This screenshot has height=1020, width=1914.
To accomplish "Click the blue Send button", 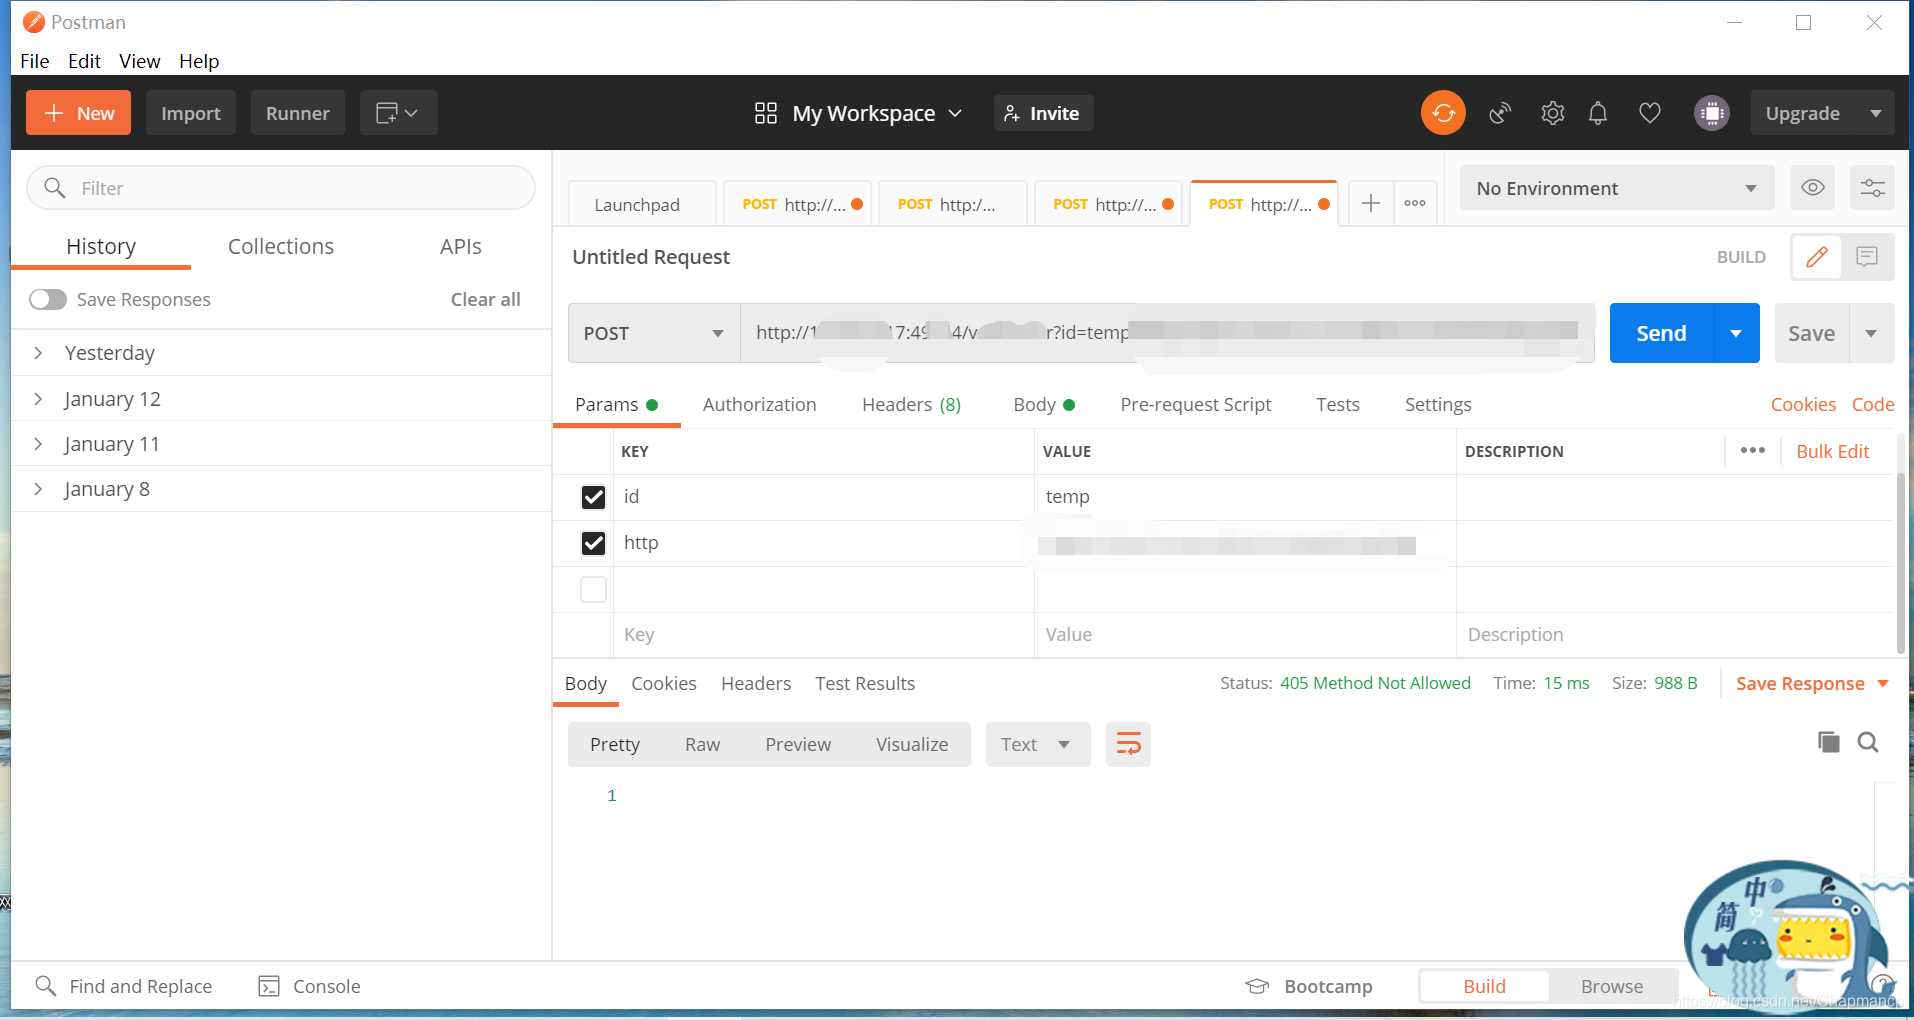I will click(1661, 333).
